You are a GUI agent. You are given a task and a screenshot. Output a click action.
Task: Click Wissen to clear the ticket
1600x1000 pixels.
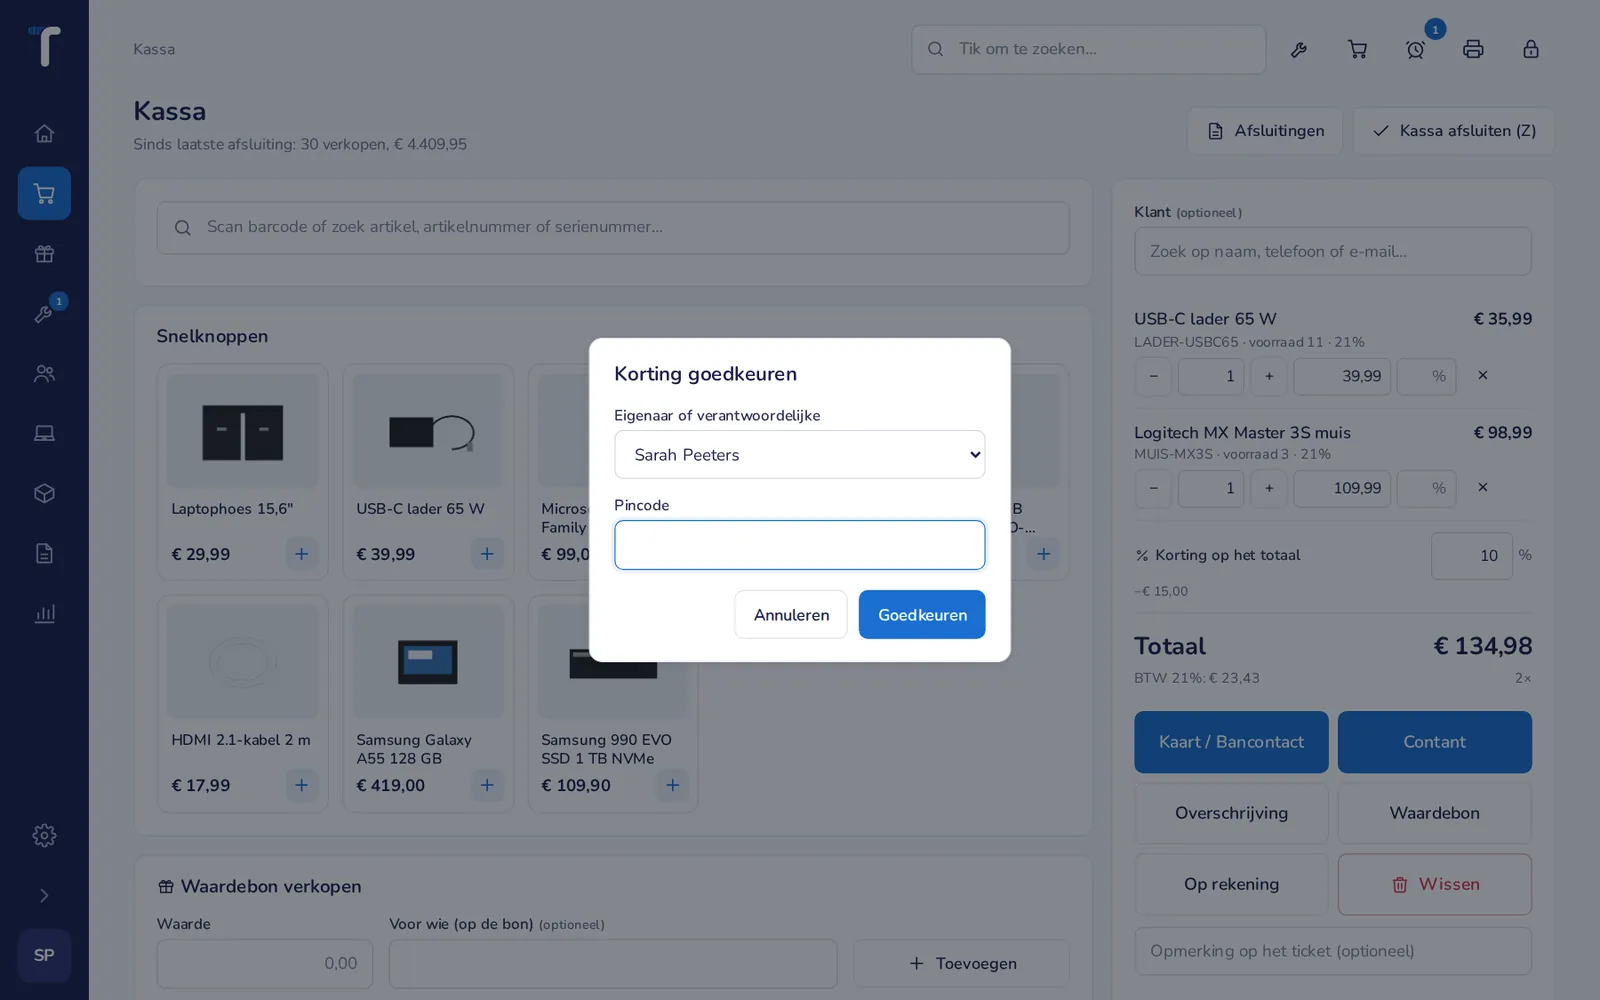pyautogui.click(x=1434, y=884)
